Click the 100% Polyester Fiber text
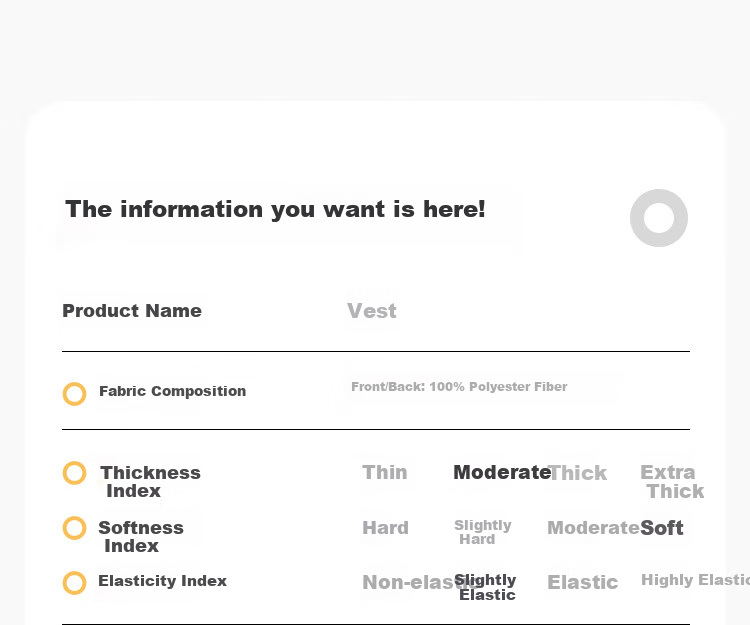The height and width of the screenshot is (625, 750). pos(498,386)
